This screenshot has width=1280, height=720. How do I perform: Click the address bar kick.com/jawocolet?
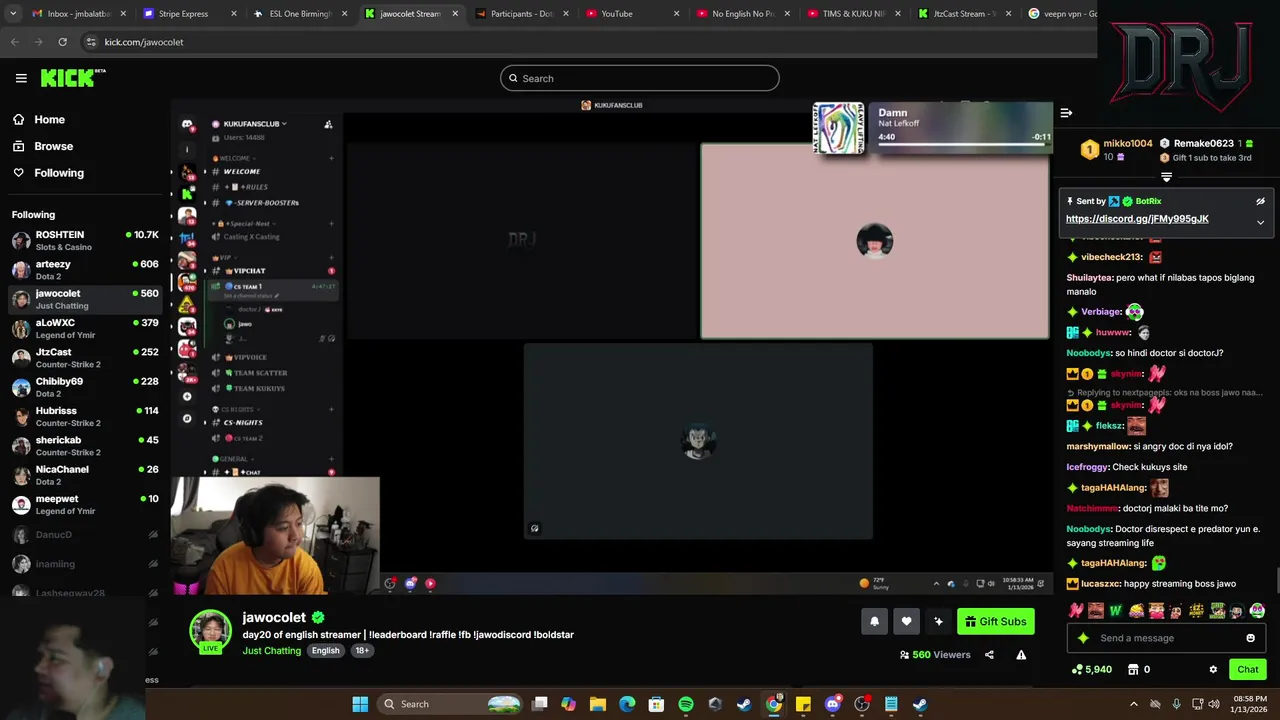click(143, 42)
